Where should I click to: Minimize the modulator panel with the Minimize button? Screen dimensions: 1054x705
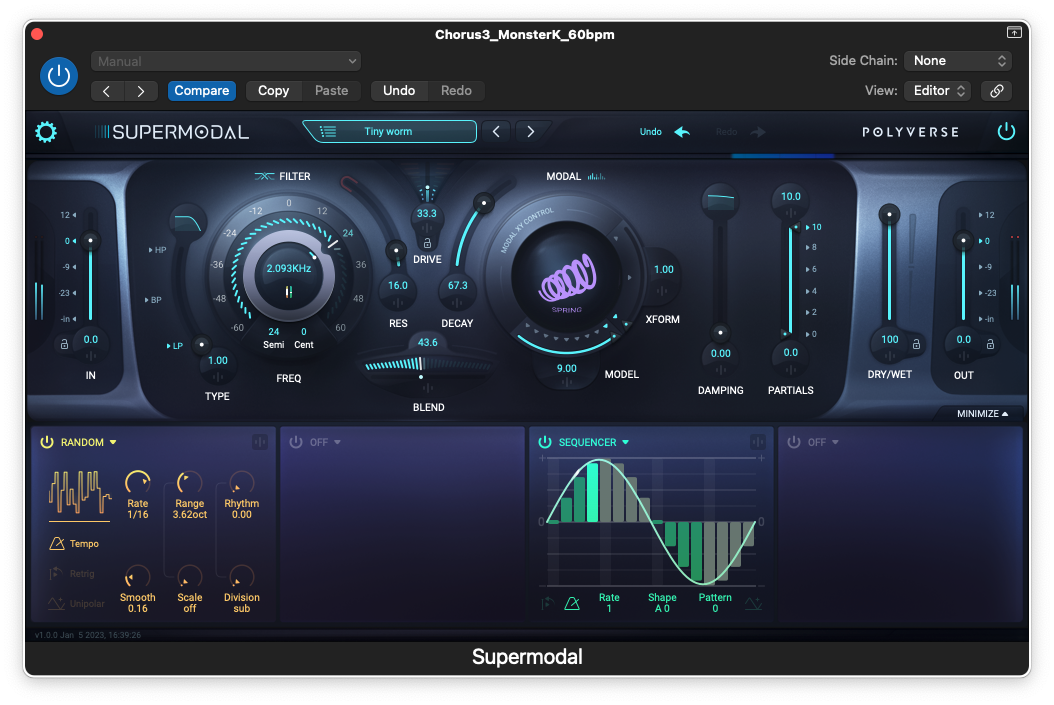click(x=982, y=413)
